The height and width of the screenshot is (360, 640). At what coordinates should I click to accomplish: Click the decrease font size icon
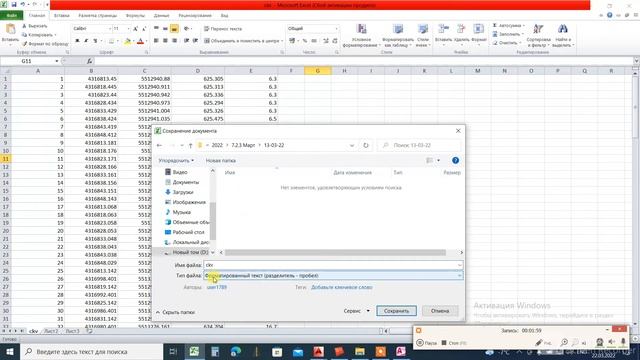[144, 29]
